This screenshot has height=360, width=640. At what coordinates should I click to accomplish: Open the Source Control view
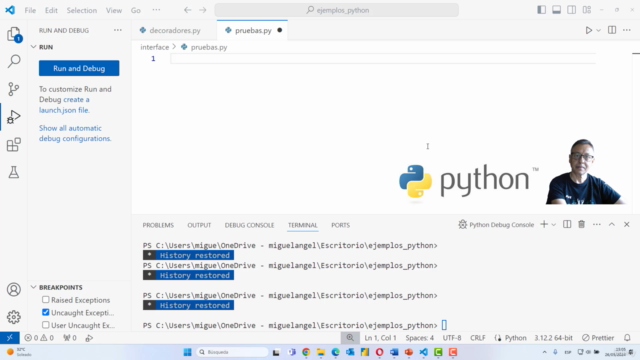coord(14,89)
